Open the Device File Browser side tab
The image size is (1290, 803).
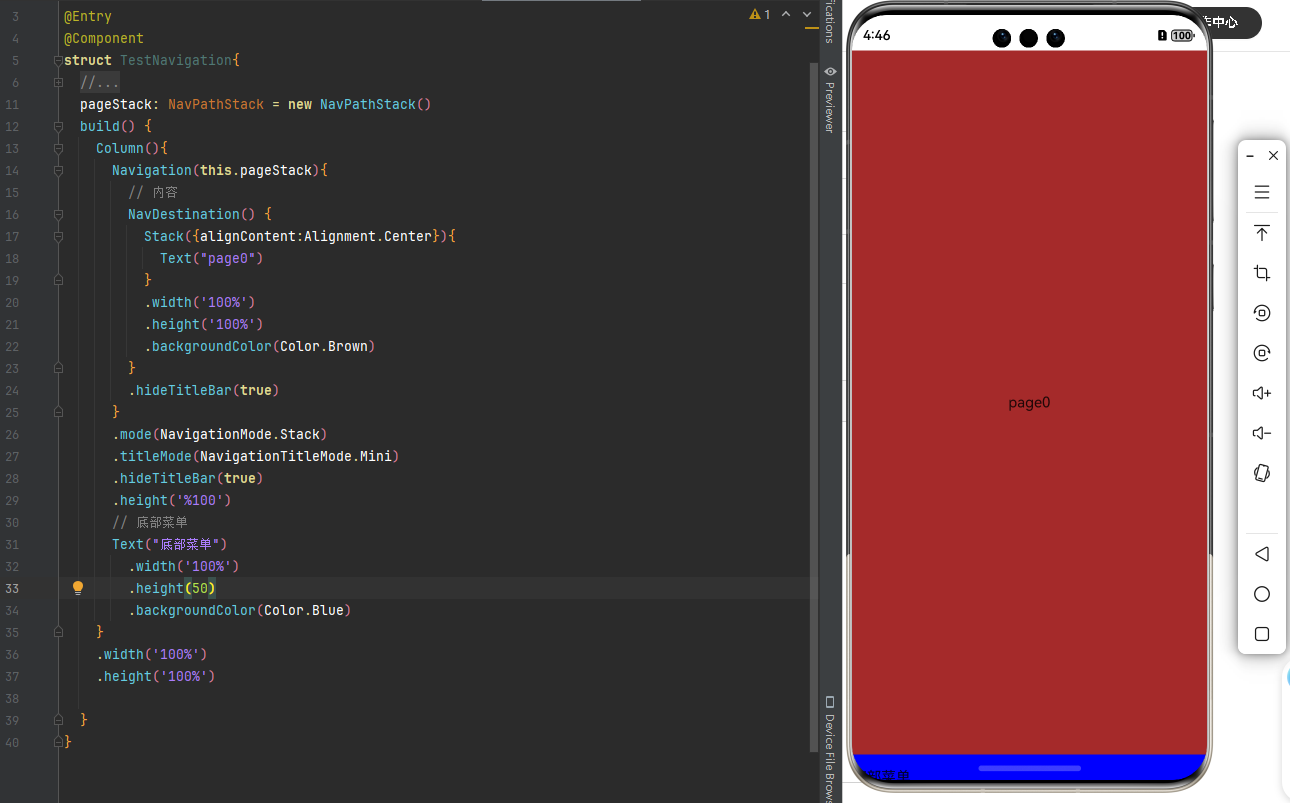click(829, 748)
